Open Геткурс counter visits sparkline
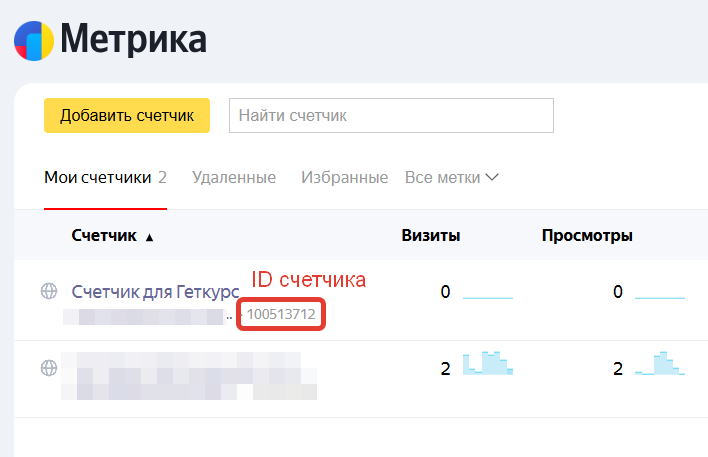This screenshot has height=457, width=708. click(x=488, y=298)
